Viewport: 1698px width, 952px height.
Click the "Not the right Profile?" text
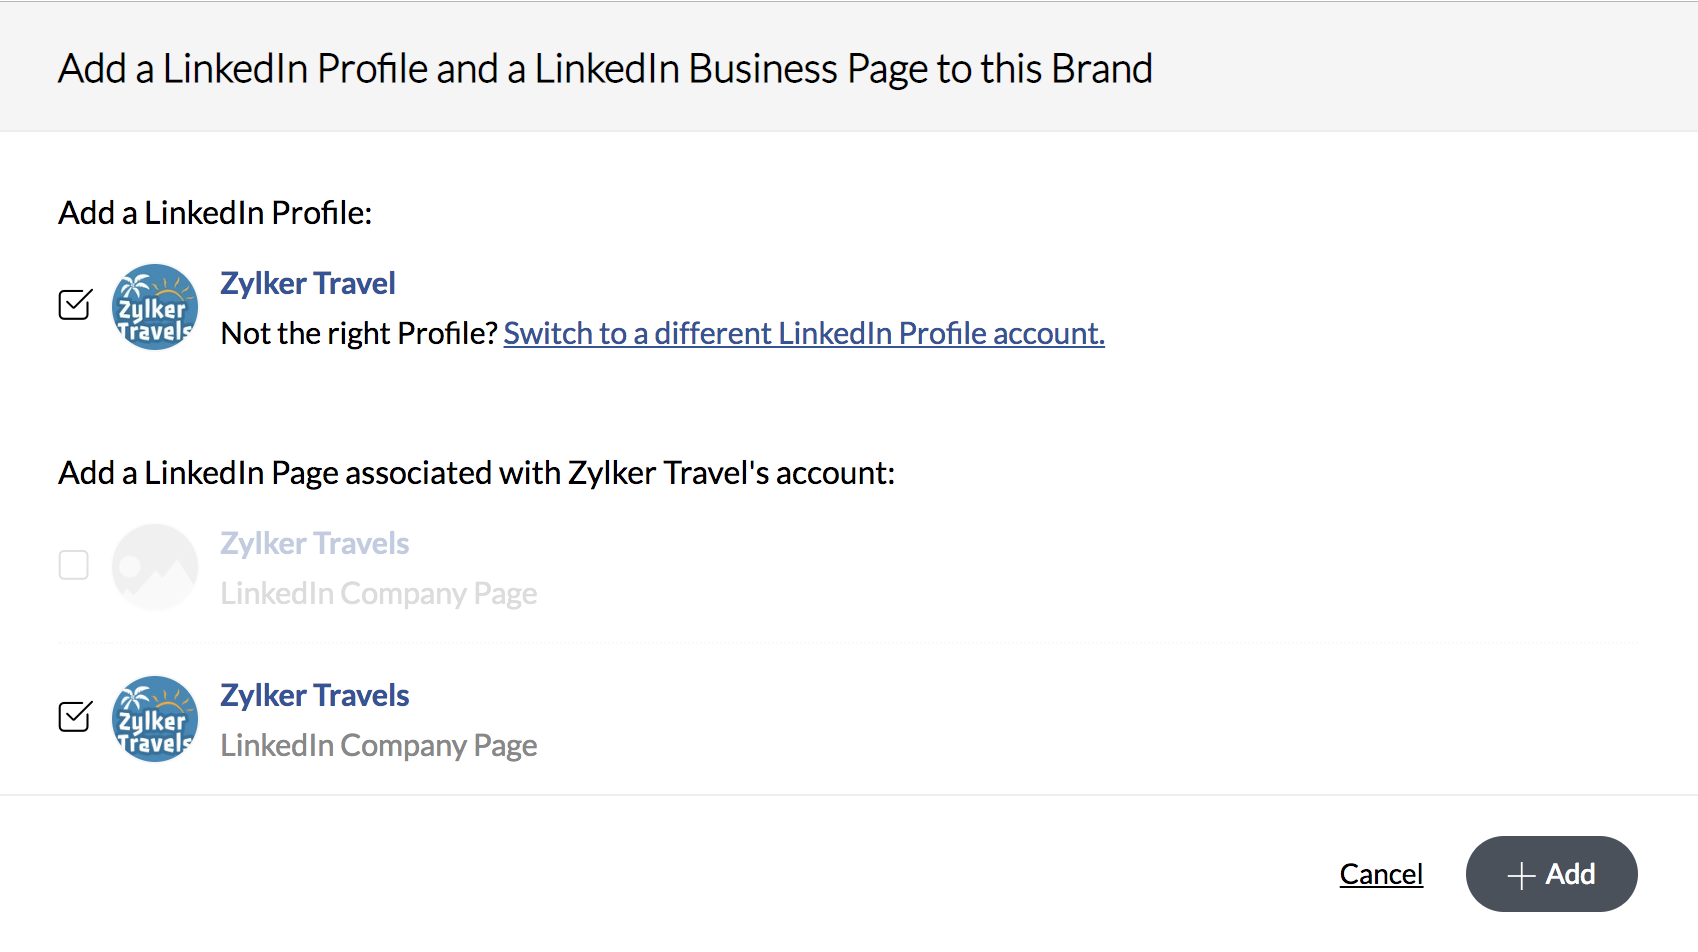pyautogui.click(x=359, y=333)
